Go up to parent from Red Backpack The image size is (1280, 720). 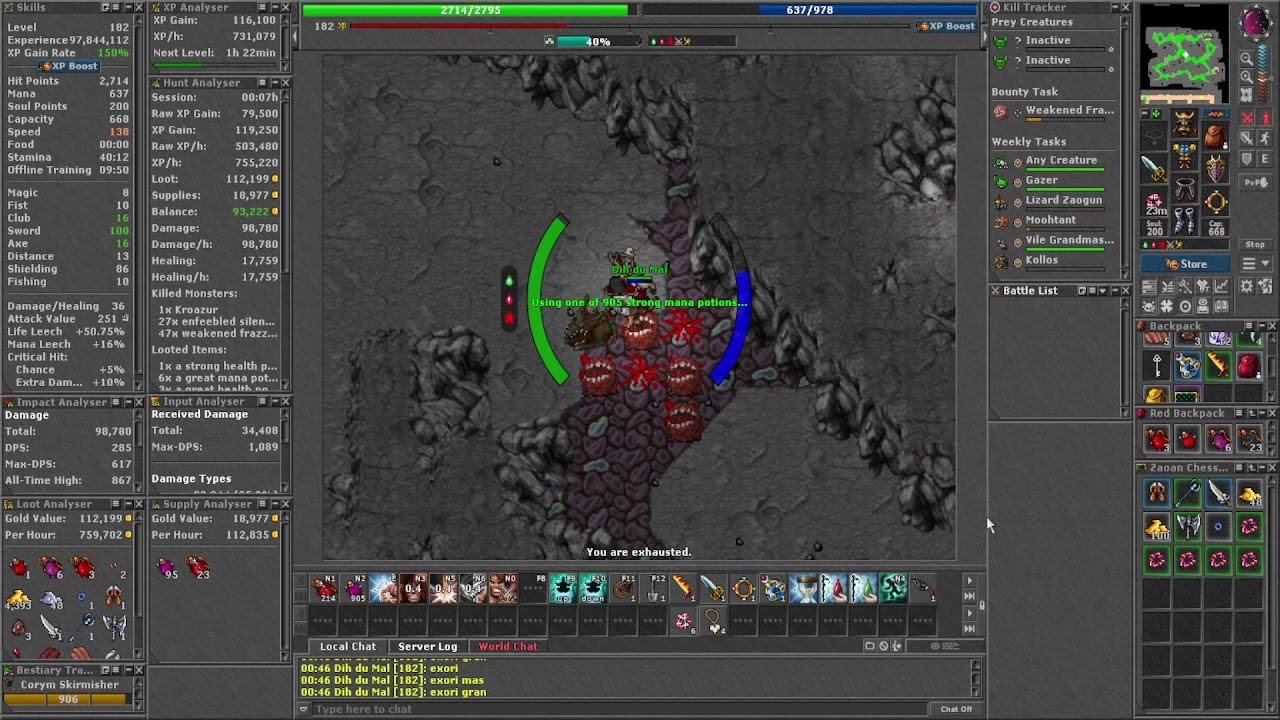[1252, 413]
